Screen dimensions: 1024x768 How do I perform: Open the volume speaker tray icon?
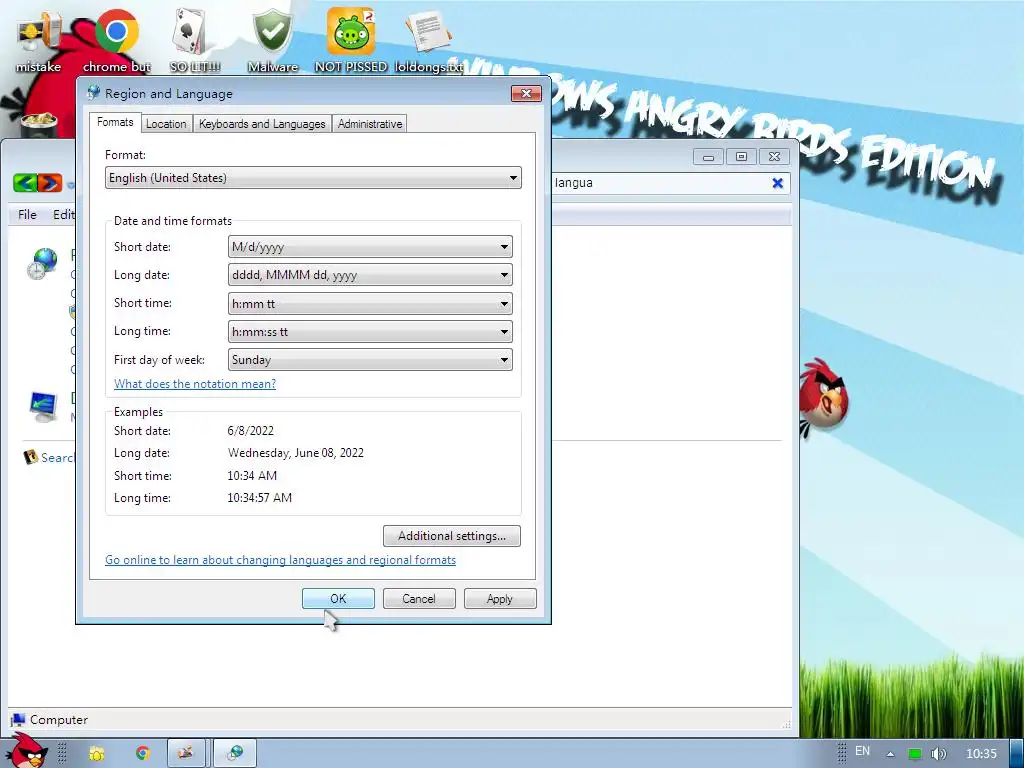coord(938,754)
